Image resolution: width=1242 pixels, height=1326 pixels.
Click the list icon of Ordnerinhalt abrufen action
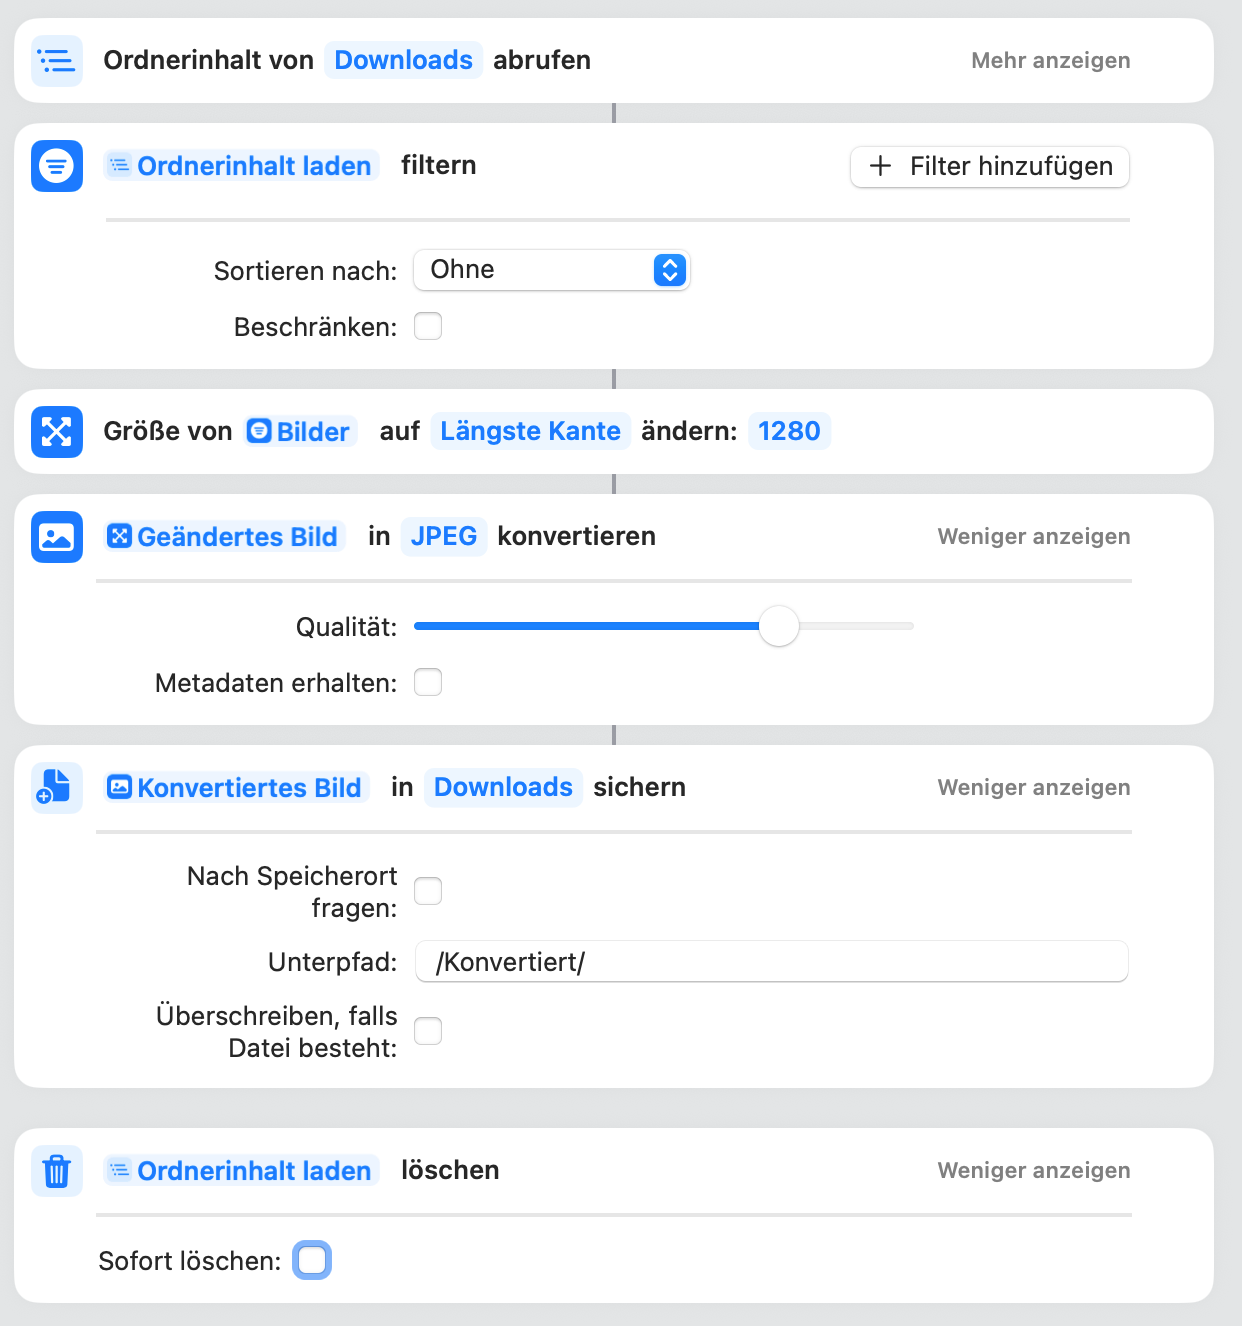pos(57,61)
